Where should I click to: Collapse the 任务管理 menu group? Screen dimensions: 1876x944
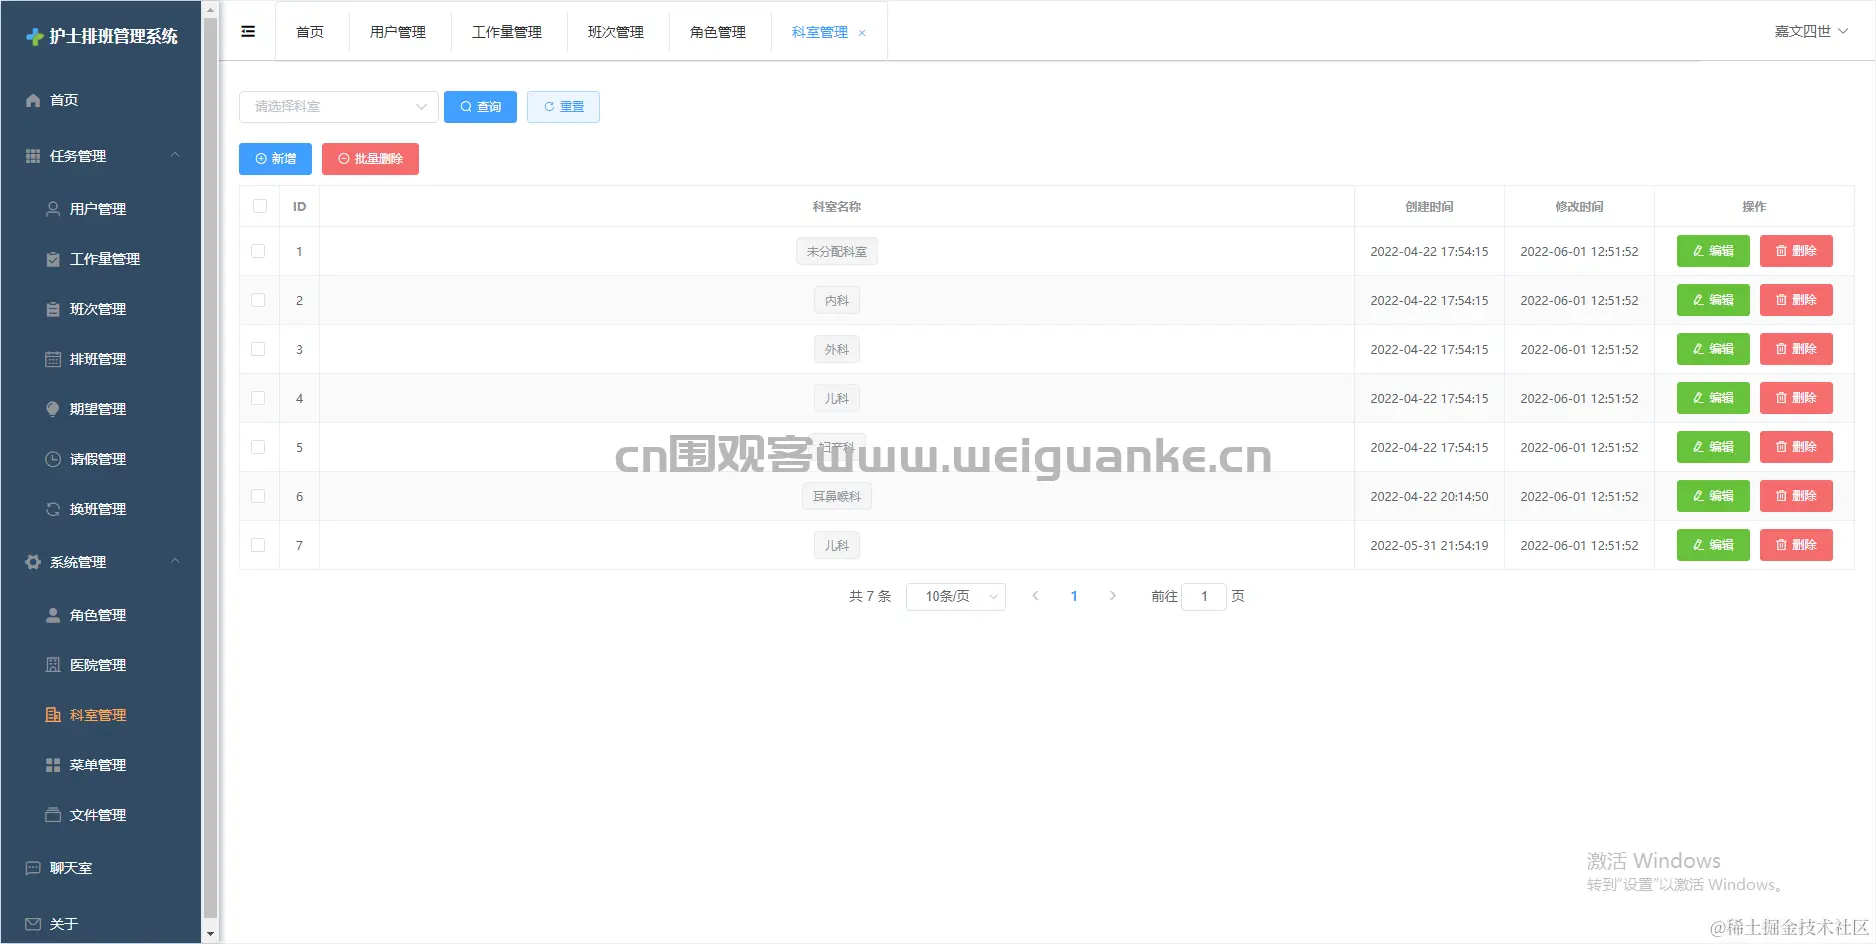pyautogui.click(x=176, y=155)
